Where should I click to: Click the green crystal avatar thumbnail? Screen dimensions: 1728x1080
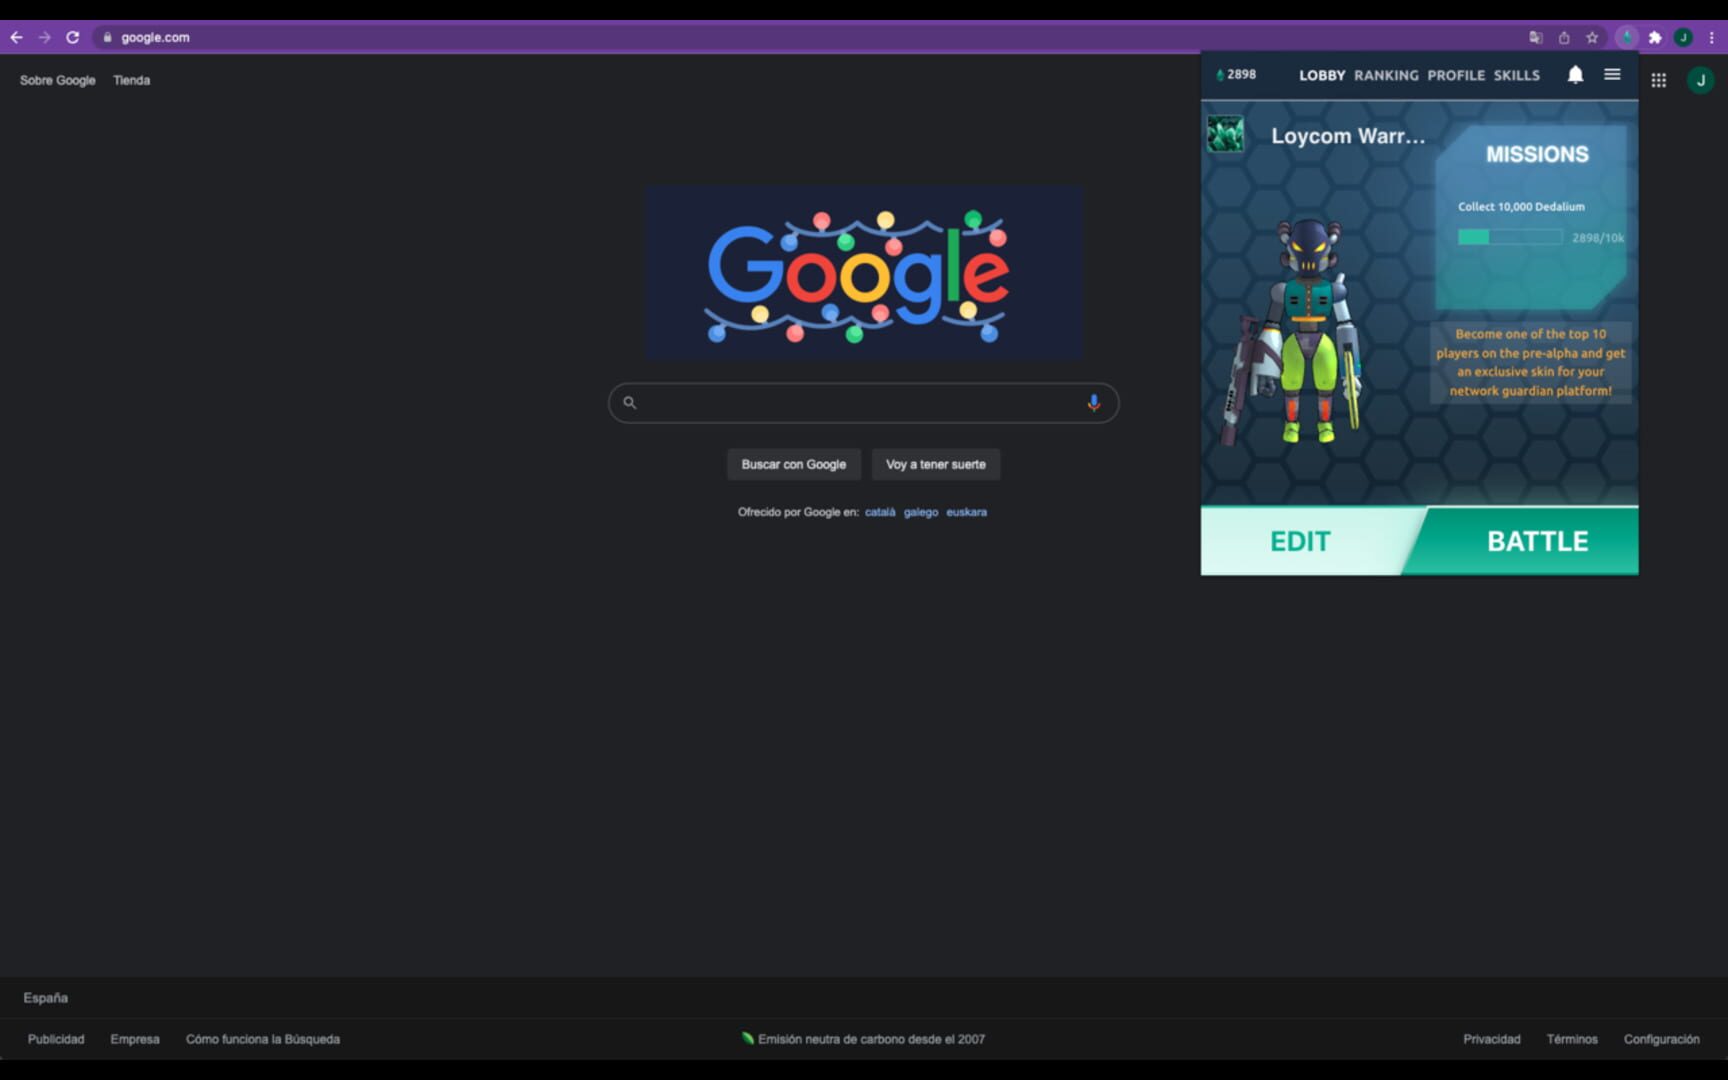[x=1225, y=134]
